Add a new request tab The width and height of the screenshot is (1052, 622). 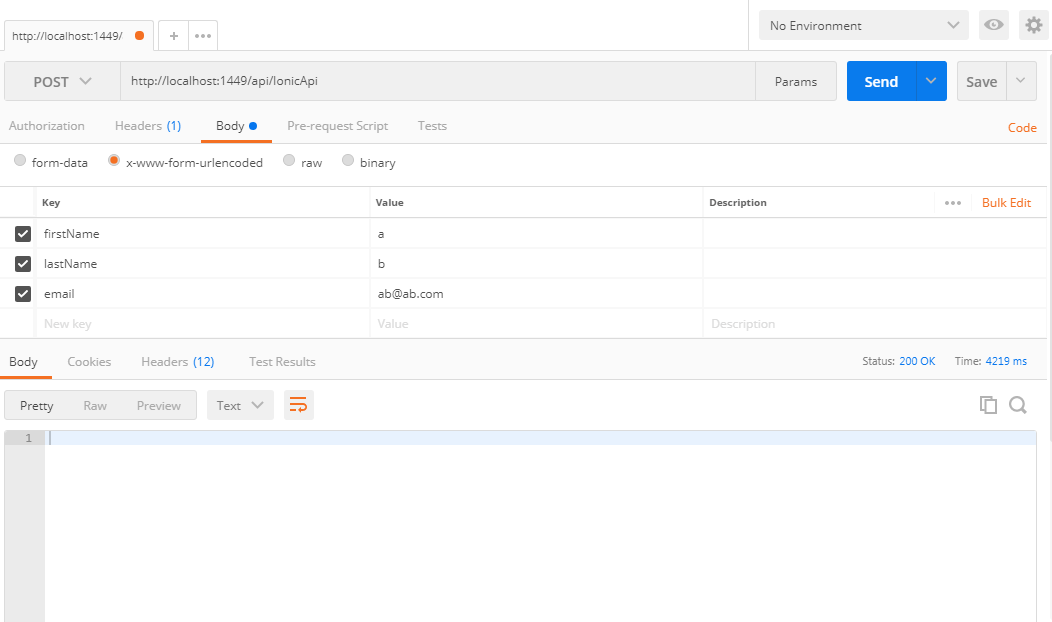click(x=173, y=35)
